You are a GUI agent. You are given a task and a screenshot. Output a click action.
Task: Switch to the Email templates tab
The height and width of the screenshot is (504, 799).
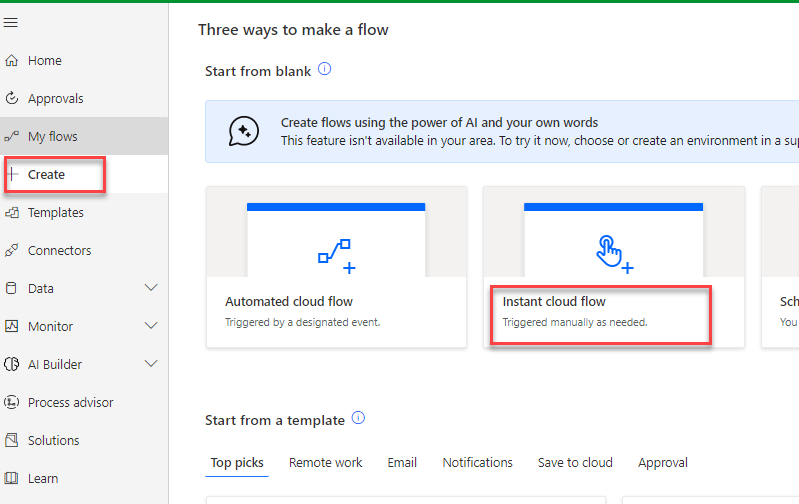[402, 463]
